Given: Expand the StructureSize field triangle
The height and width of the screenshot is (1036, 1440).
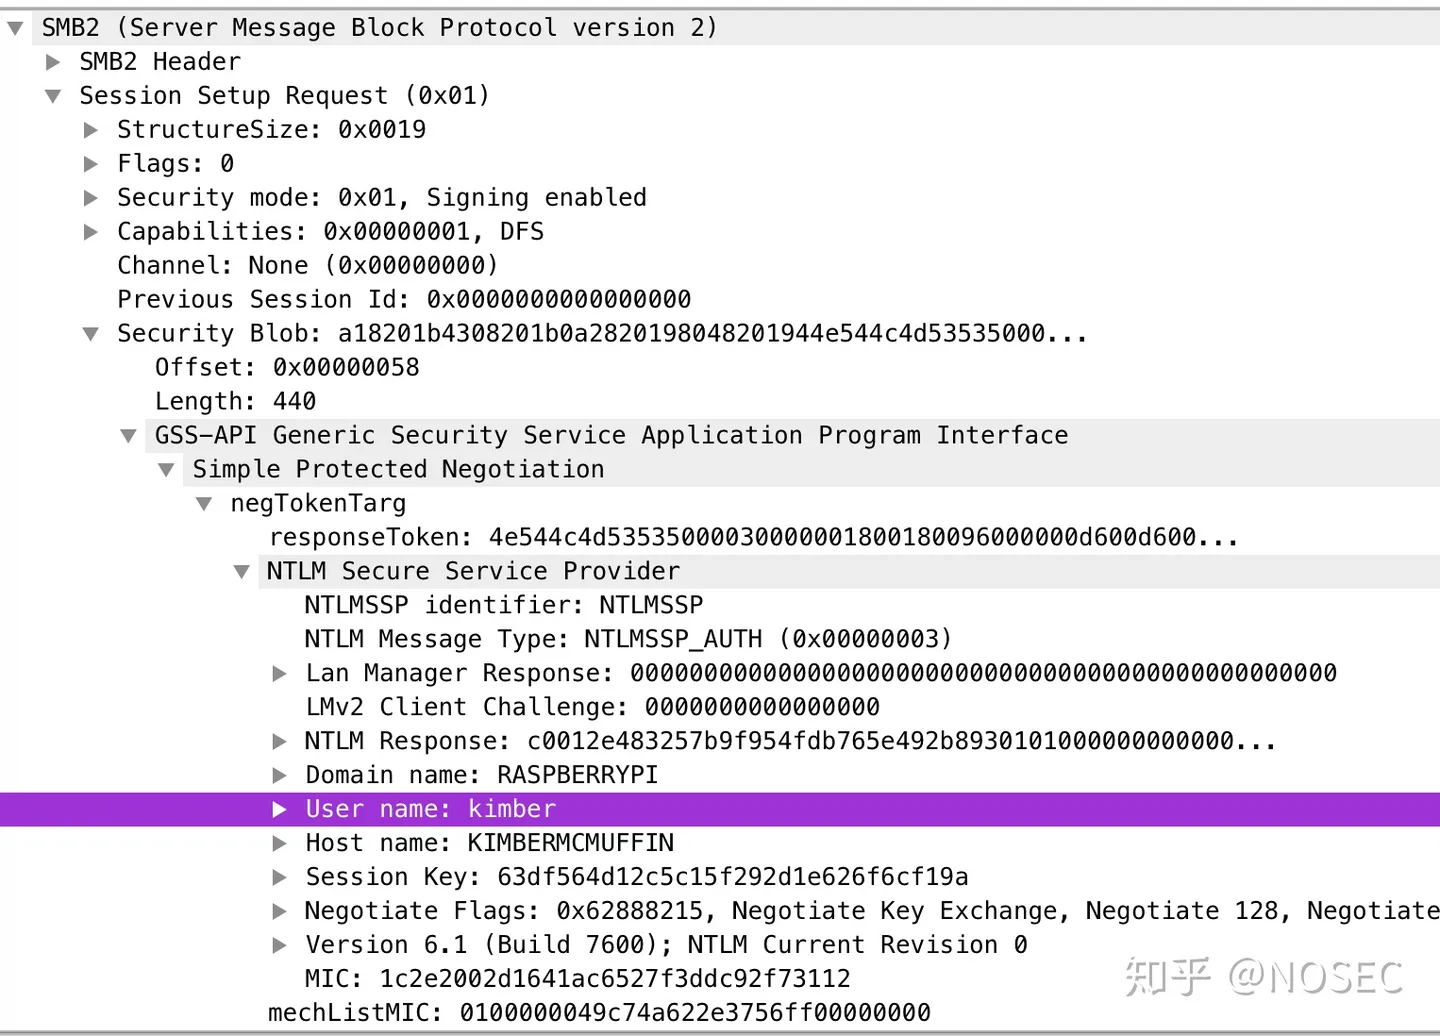Looking at the screenshot, I should coord(91,130).
